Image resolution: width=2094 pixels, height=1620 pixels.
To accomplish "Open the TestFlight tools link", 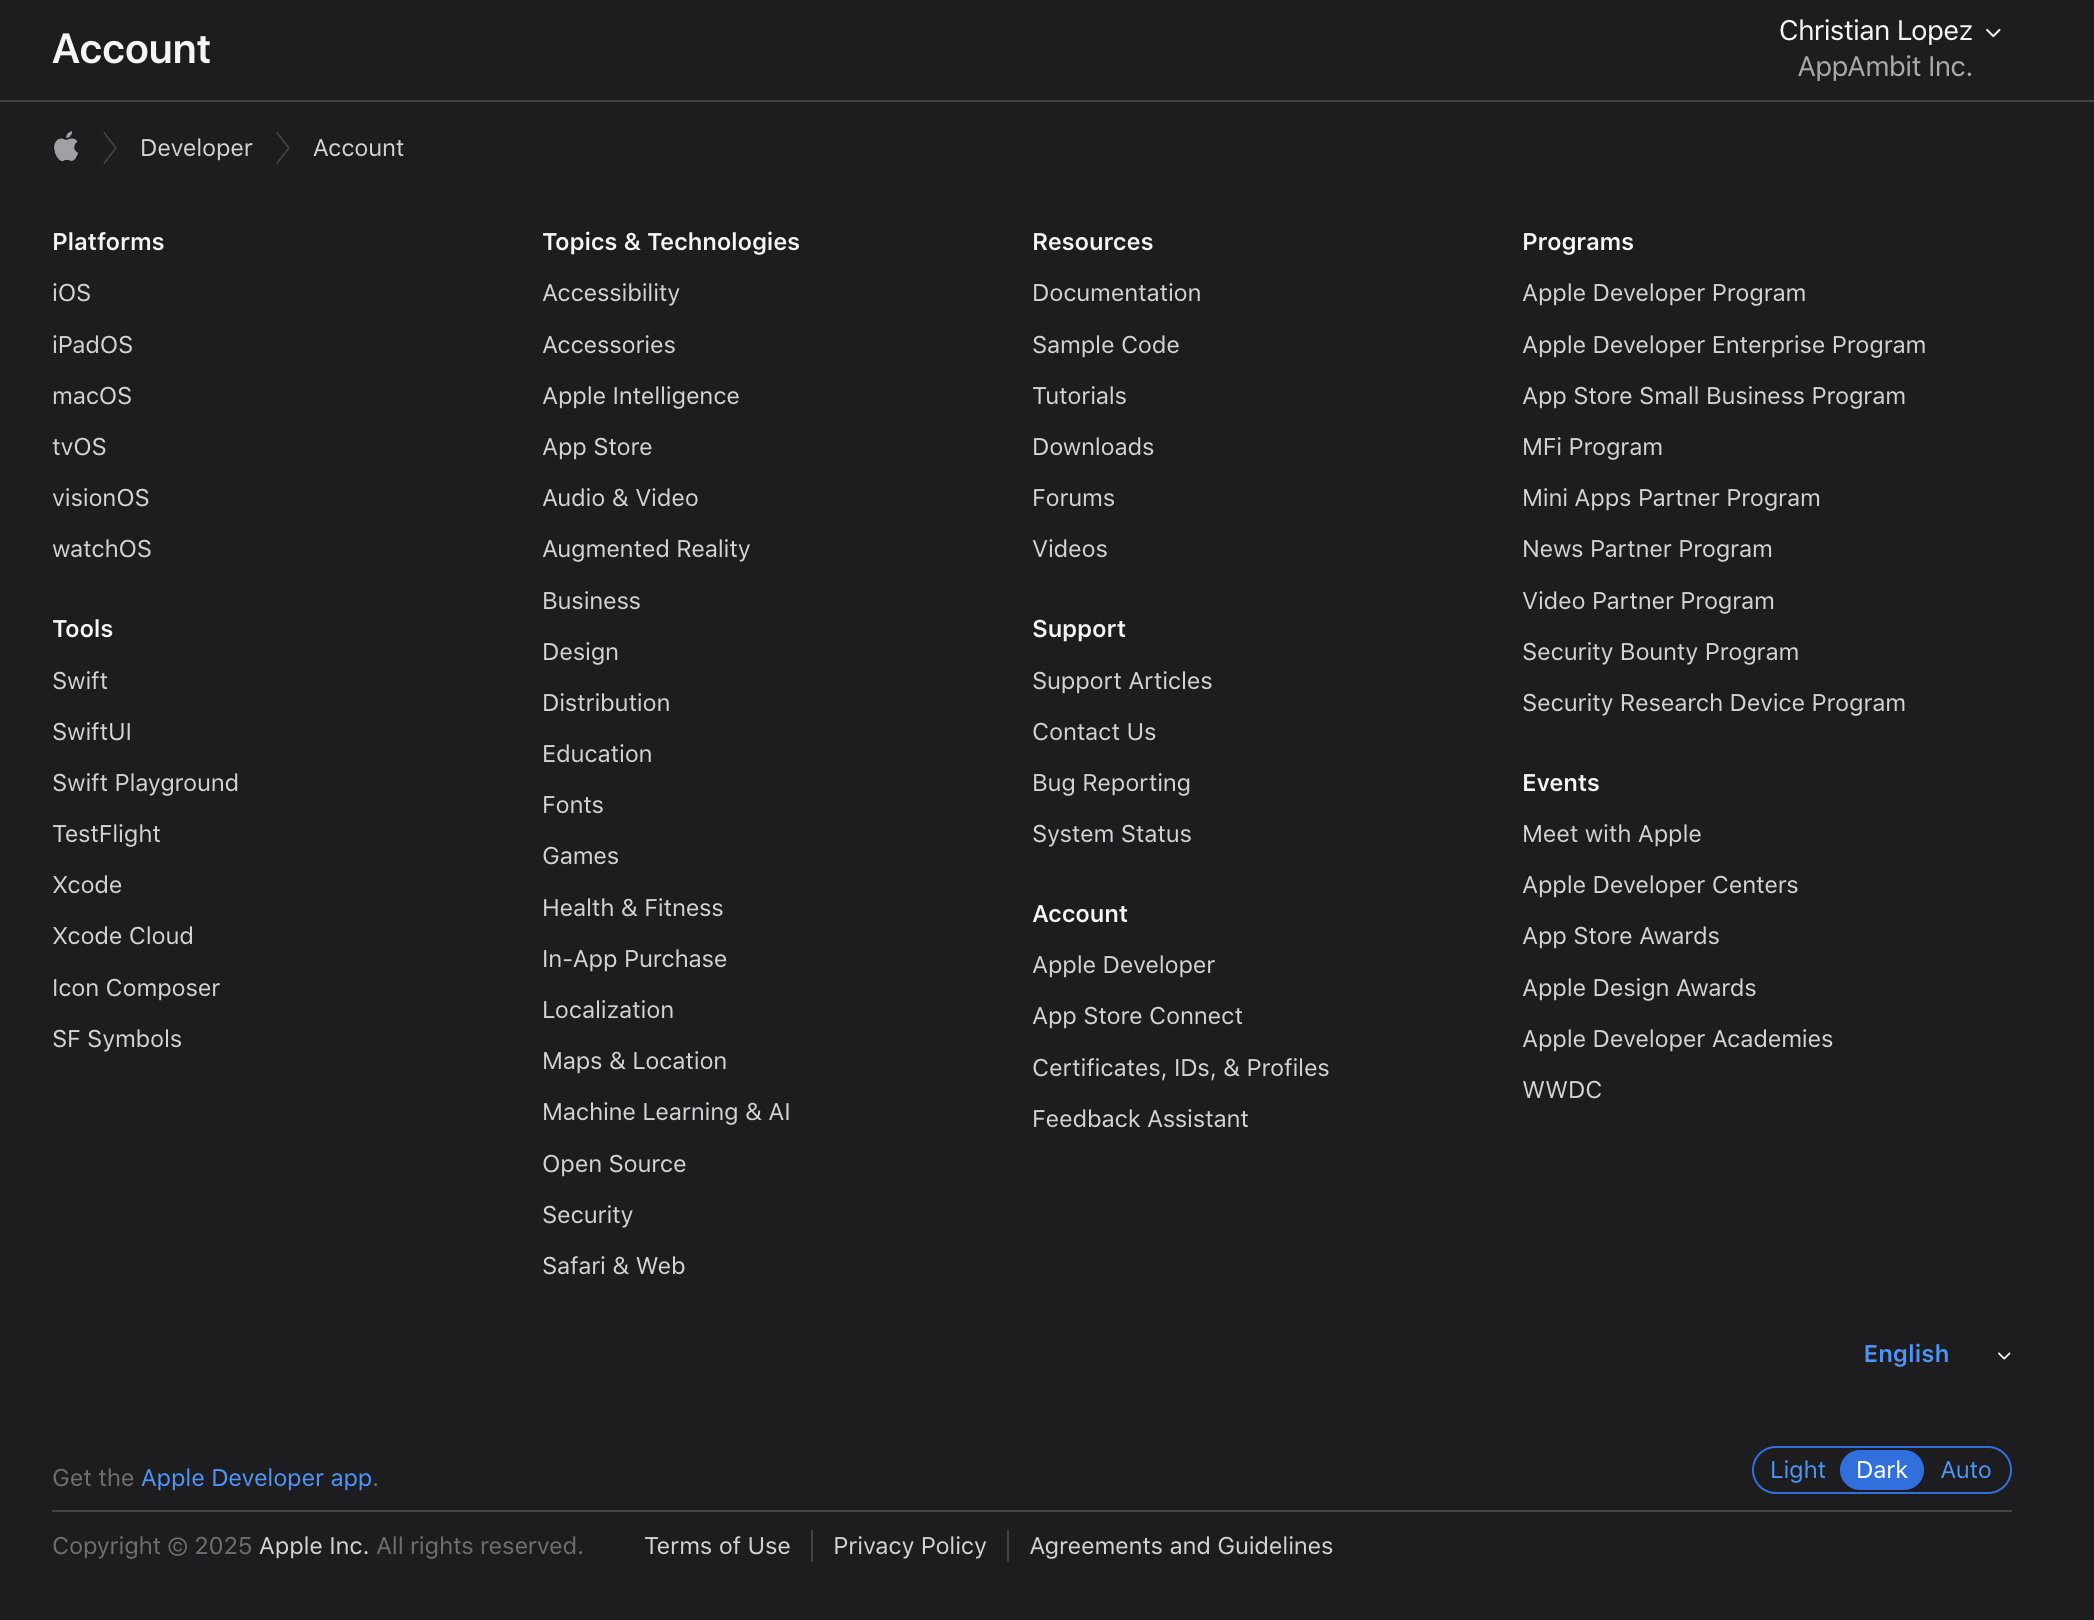I will click(x=106, y=834).
